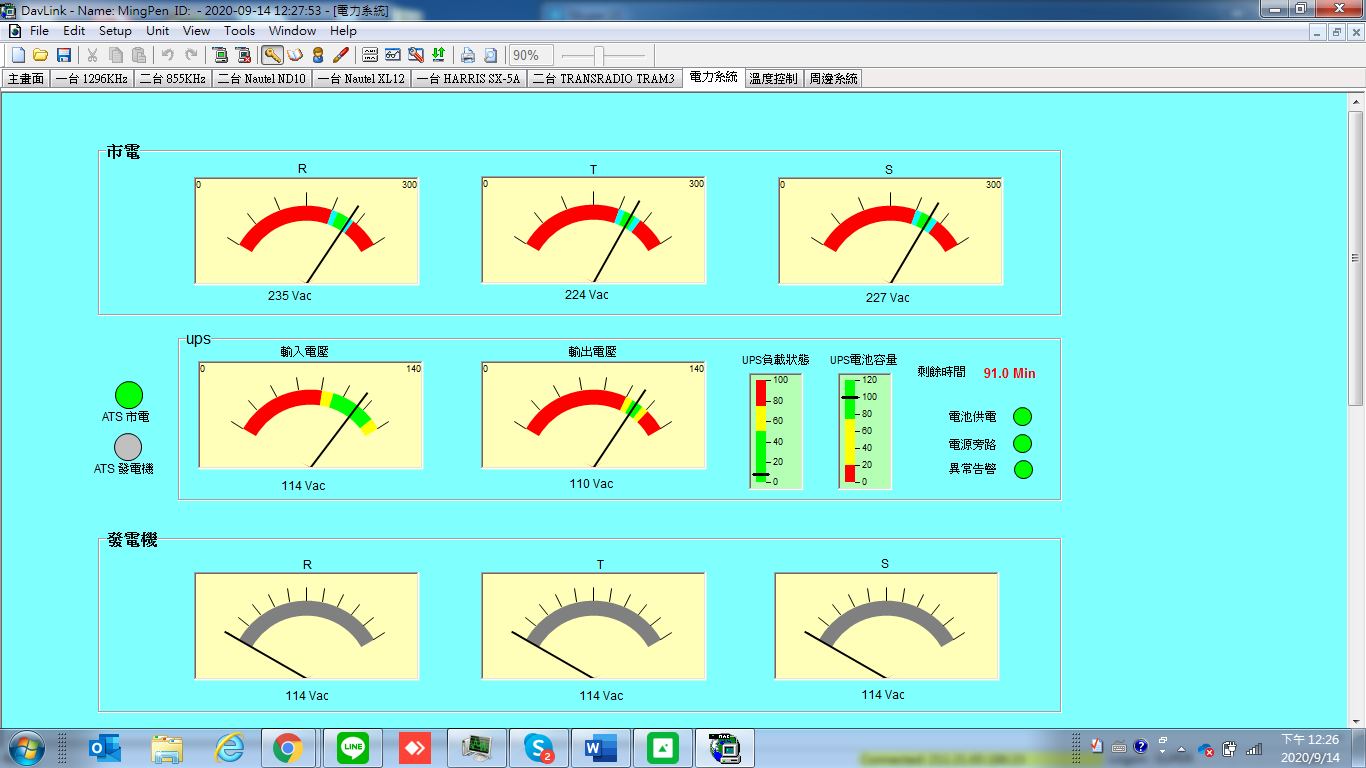
Task: Click the Cut scissors icon
Action: (x=92, y=55)
